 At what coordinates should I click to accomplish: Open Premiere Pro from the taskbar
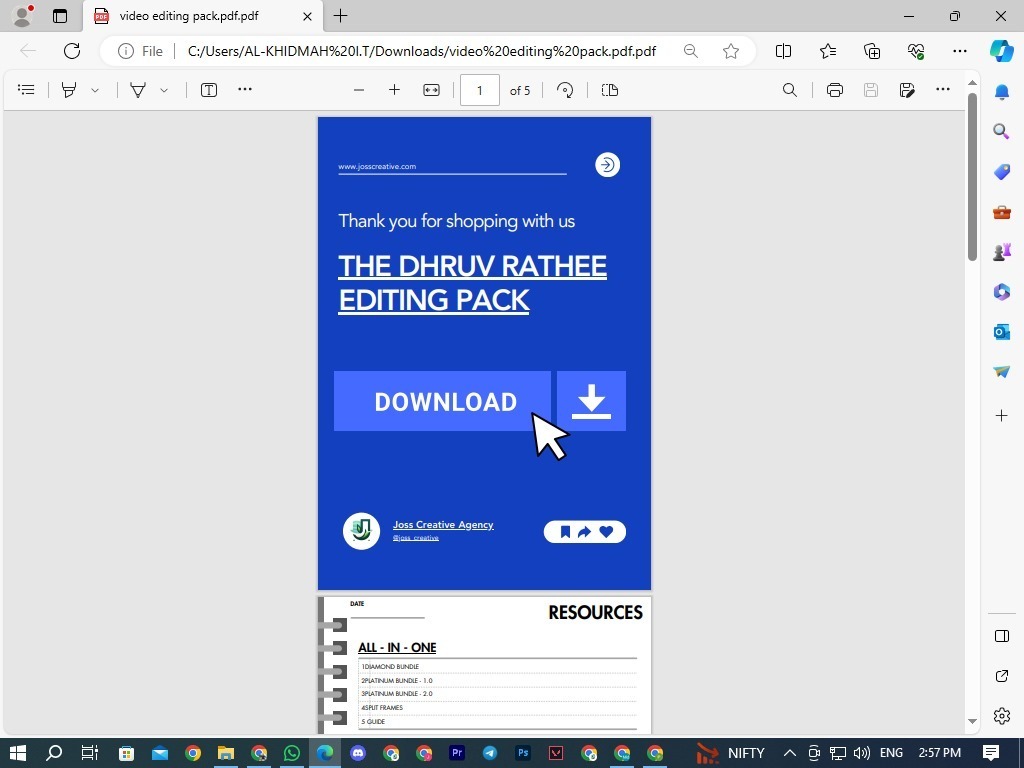pyautogui.click(x=457, y=753)
